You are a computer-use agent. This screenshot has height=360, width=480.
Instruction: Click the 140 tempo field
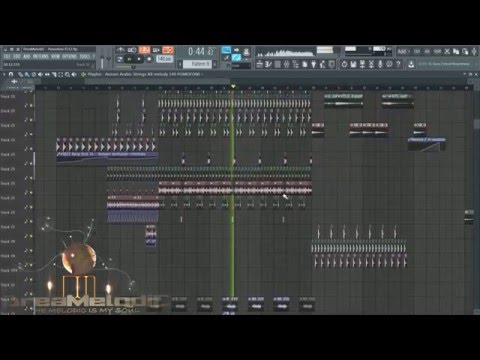pyautogui.click(x=164, y=59)
